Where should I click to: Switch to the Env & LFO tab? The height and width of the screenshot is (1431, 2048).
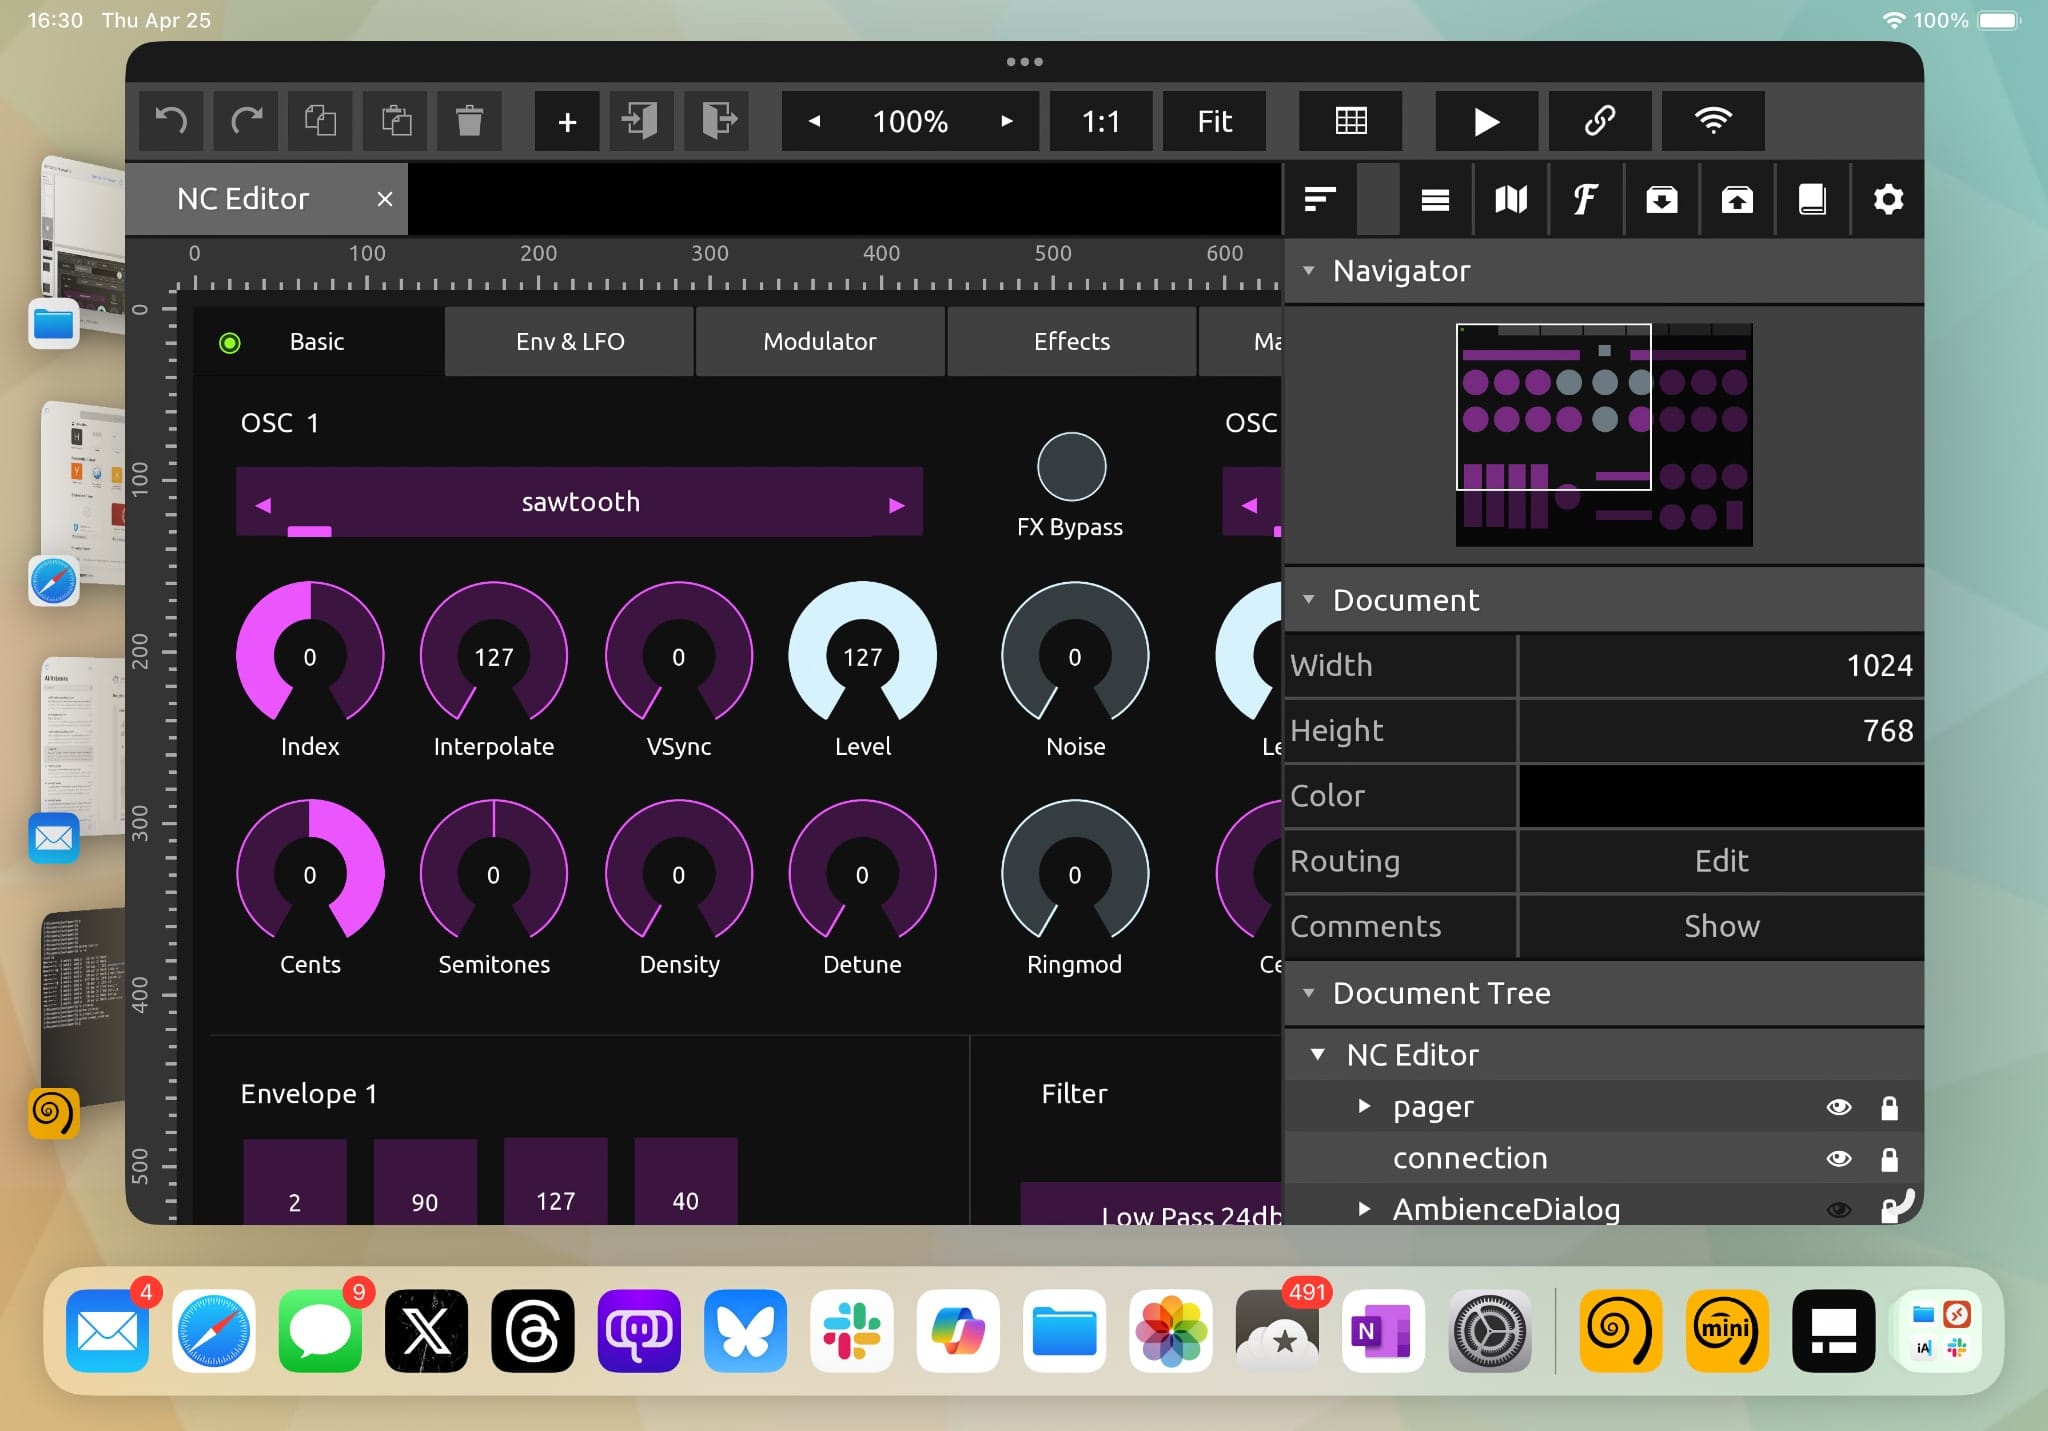tap(570, 341)
